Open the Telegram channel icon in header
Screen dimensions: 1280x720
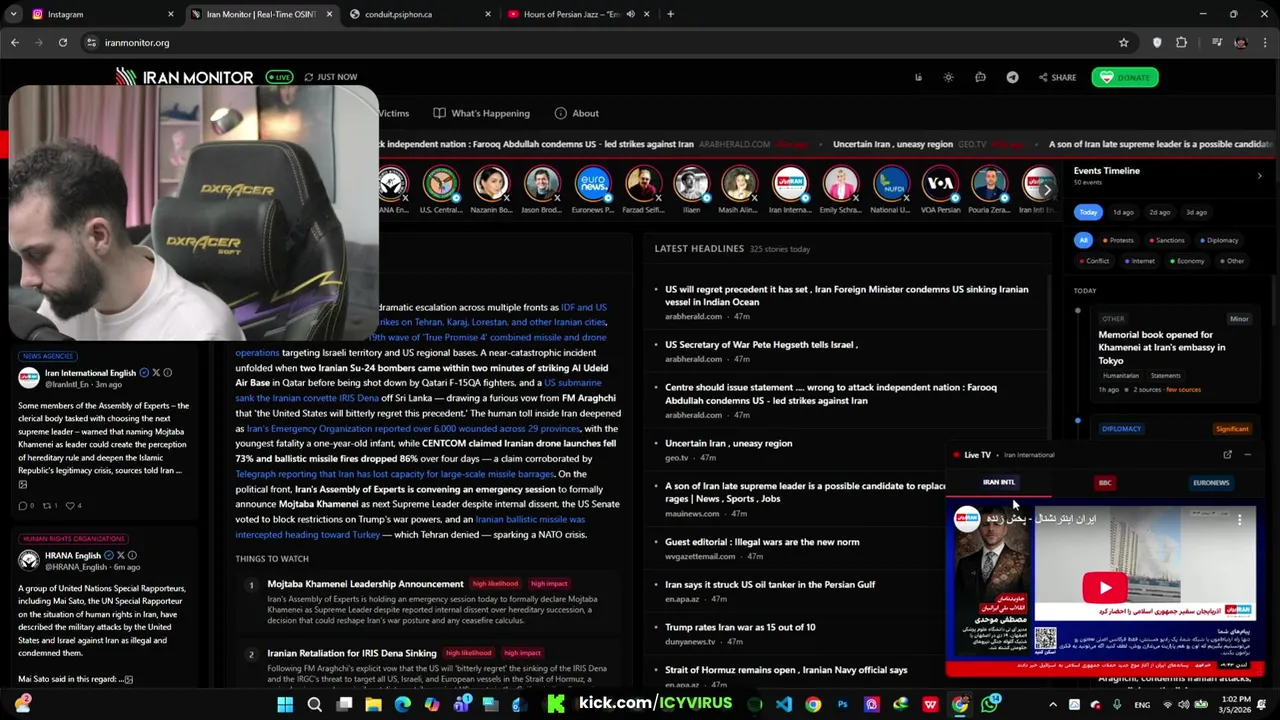click(1012, 77)
